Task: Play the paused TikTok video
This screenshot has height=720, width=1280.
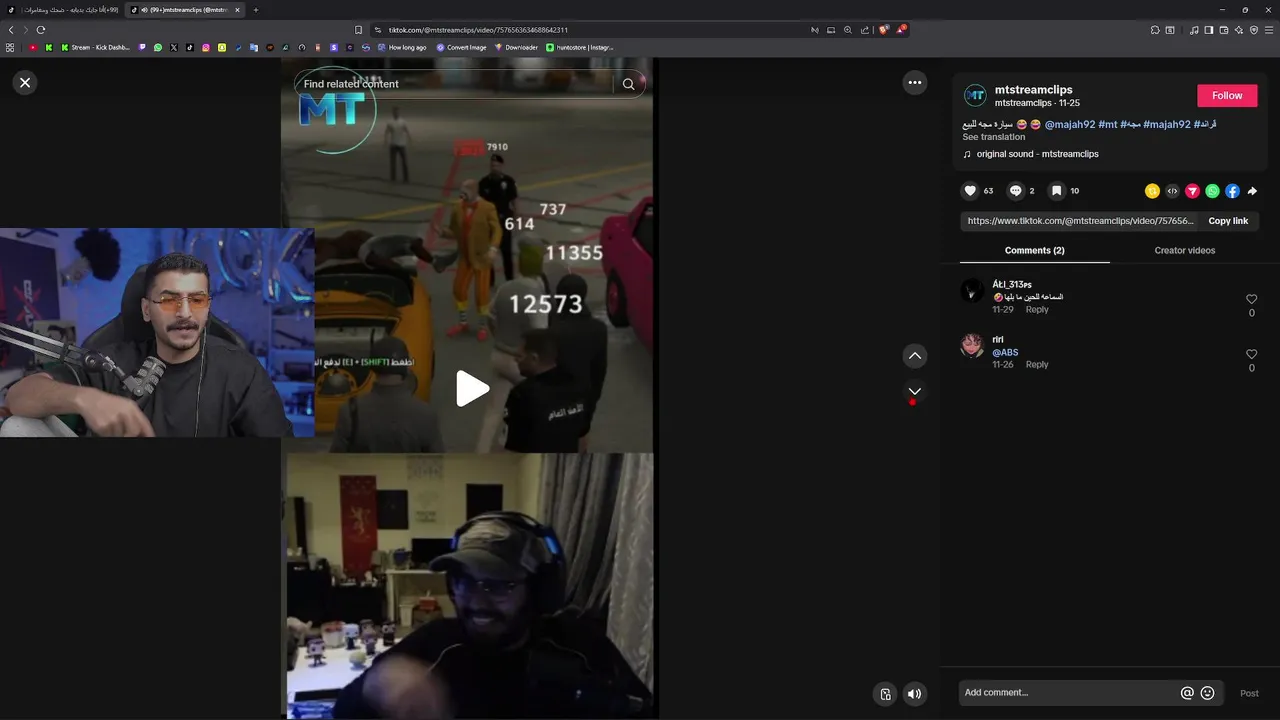Action: 472,389
